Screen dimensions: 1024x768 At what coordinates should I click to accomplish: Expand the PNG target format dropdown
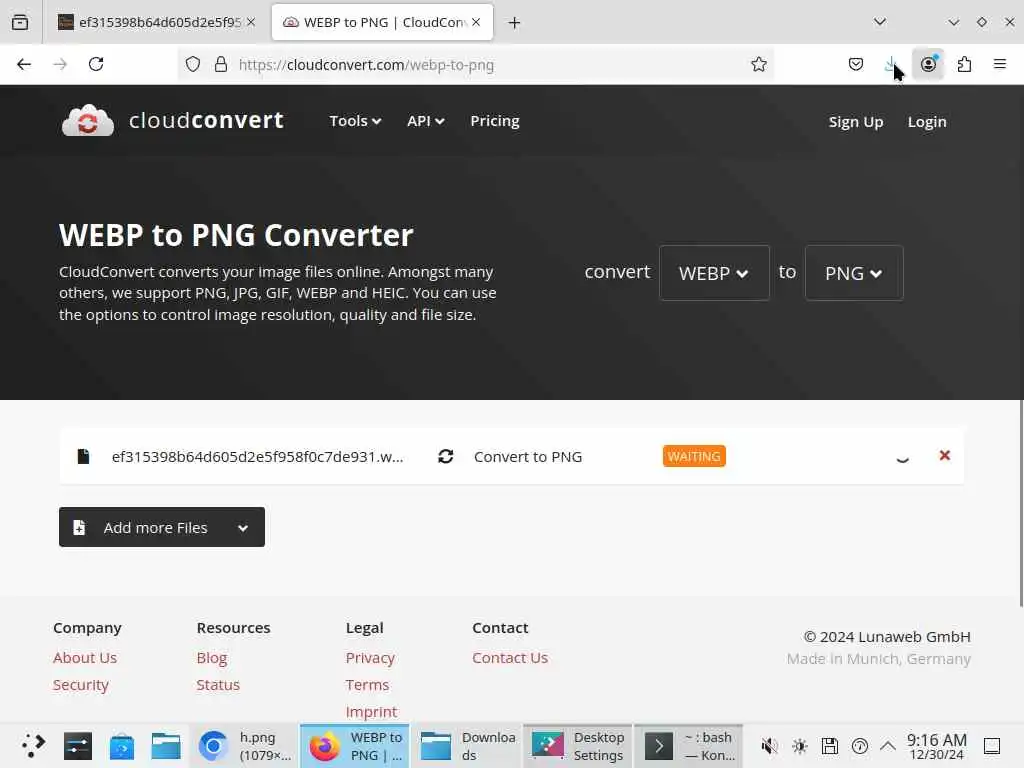click(x=854, y=273)
